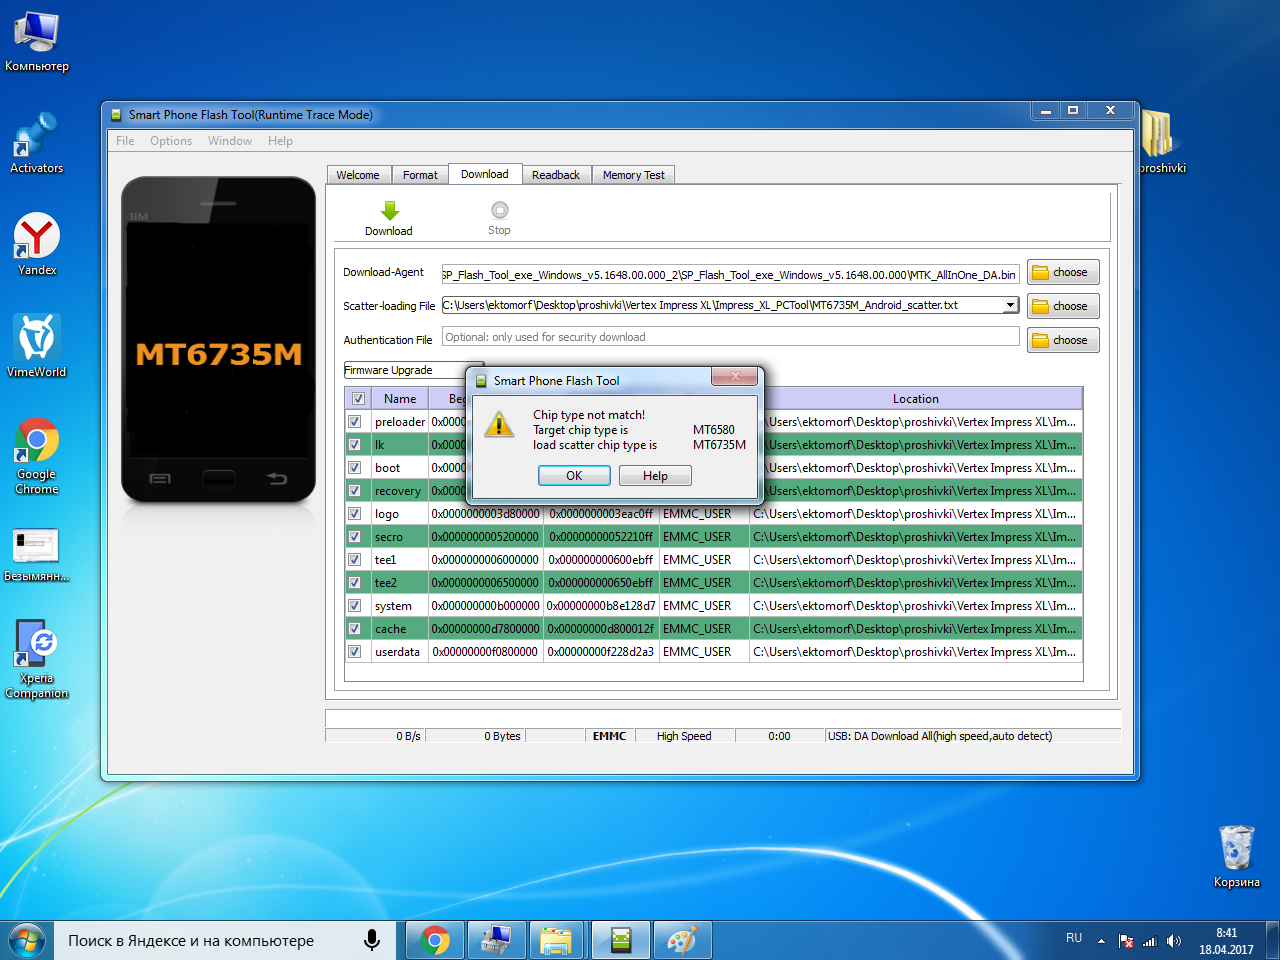Open the VimeWorld desktop icon
Screen dimensions: 1280x960
click(x=37, y=347)
